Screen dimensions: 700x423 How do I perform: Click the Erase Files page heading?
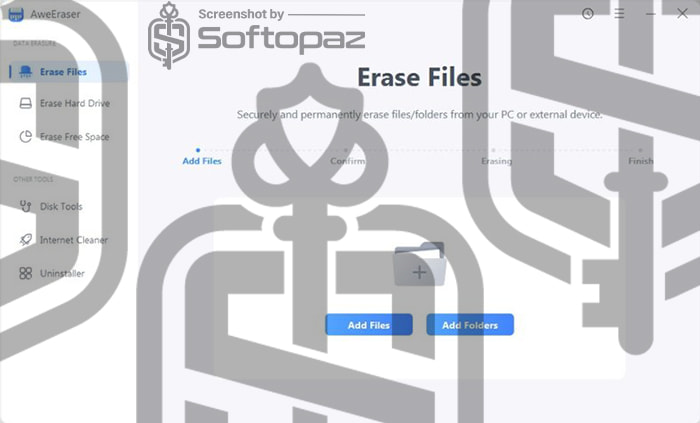click(x=419, y=77)
